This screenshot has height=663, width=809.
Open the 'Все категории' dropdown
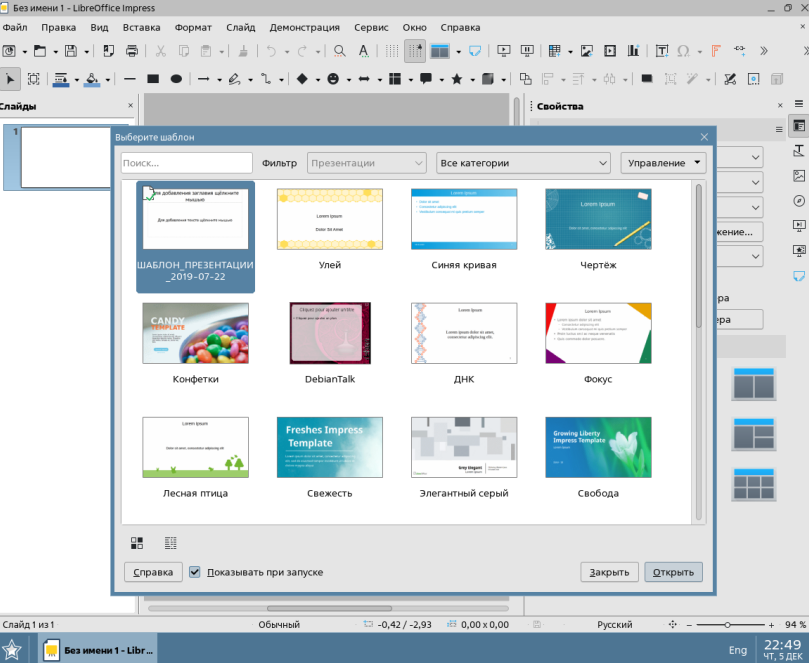pyautogui.click(x=523, y=163)
